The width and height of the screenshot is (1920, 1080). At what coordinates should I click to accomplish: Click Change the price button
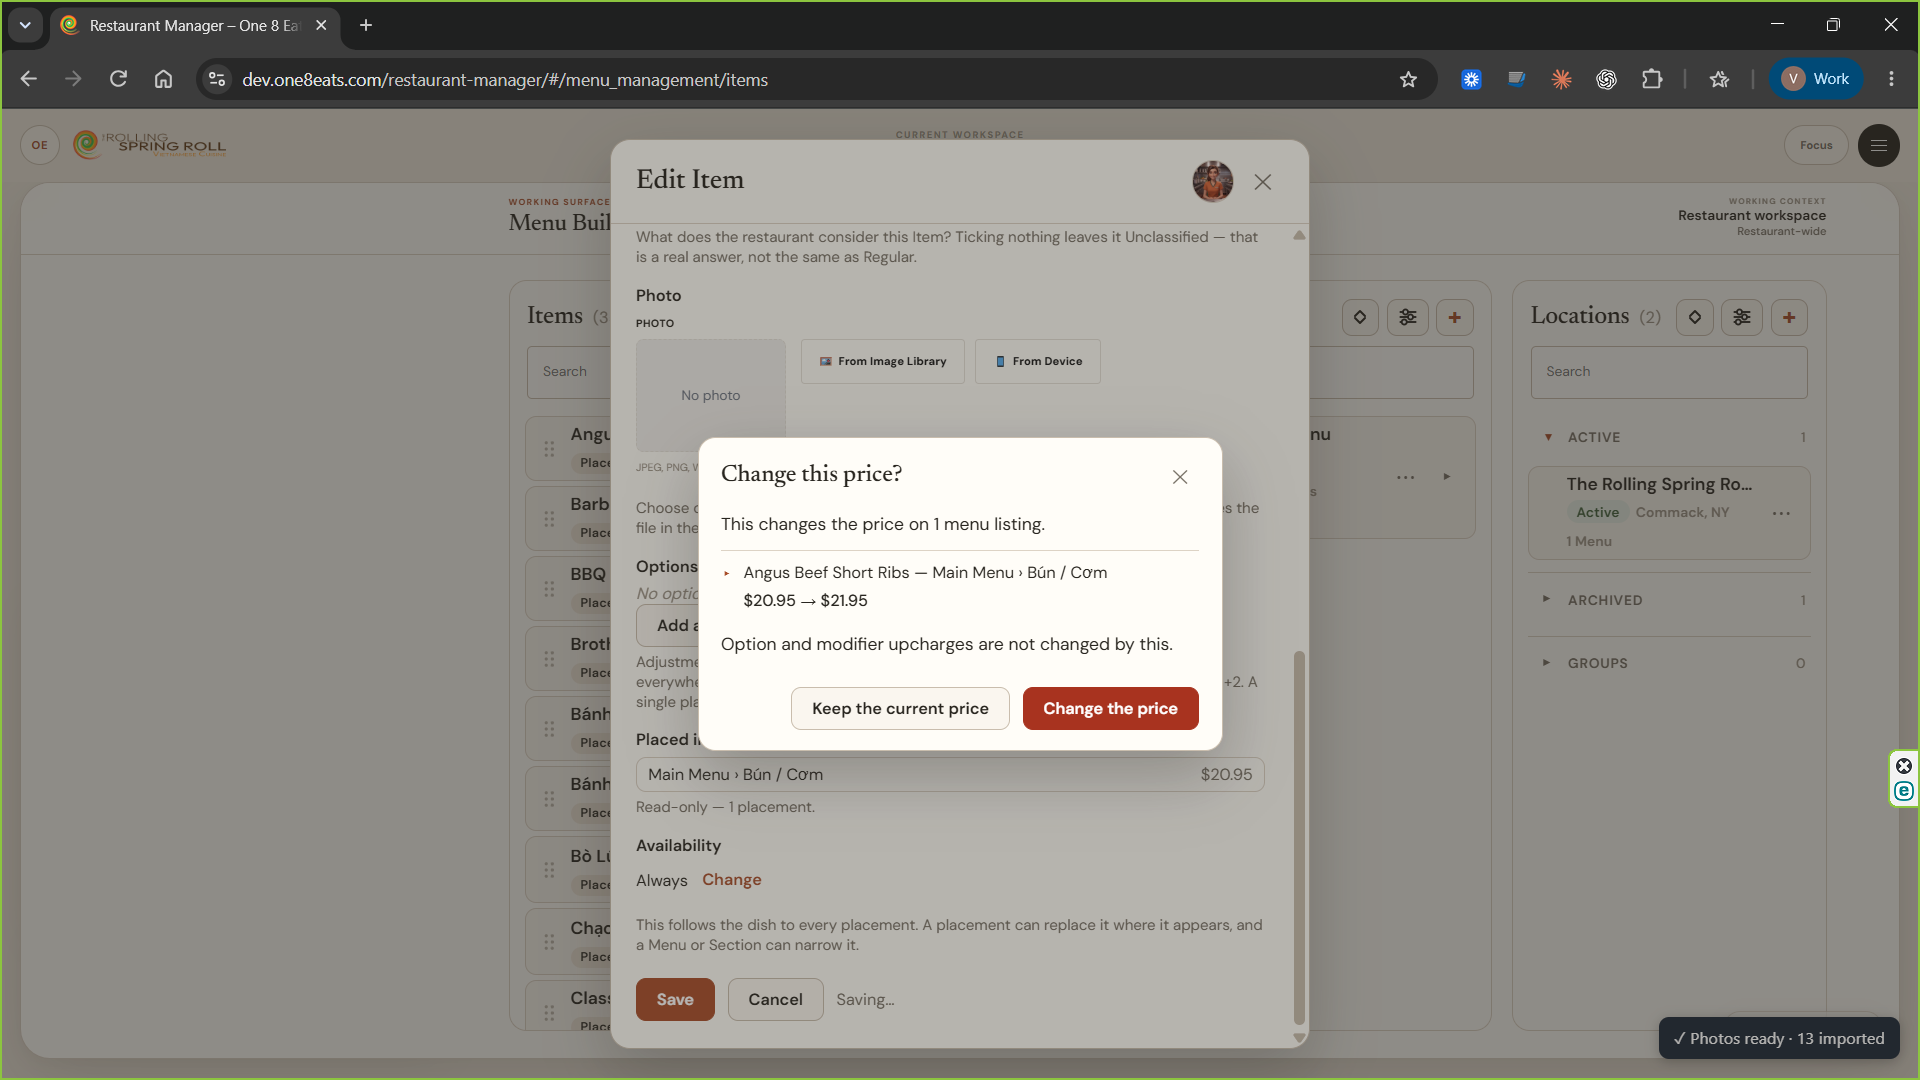coord(1110,708)
